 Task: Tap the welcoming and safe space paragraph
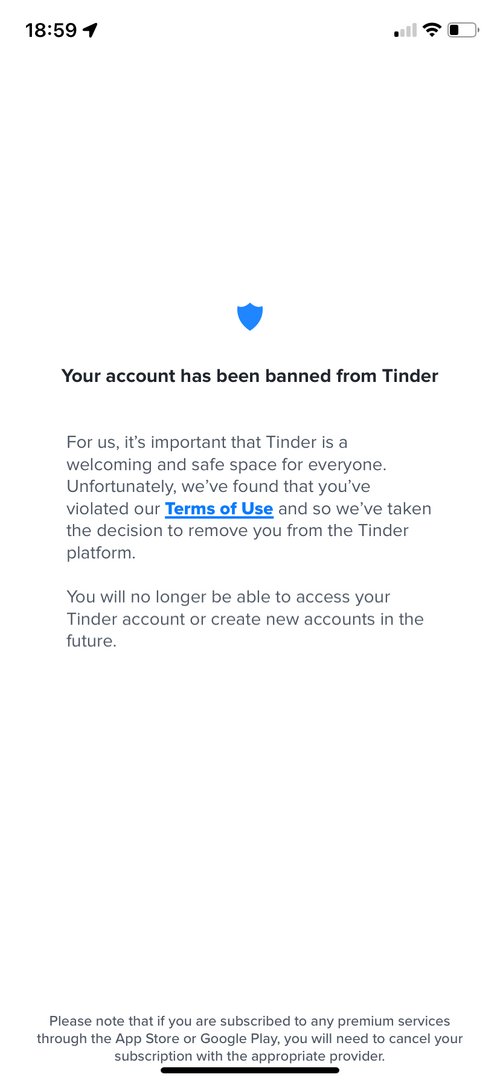(x=249, y=497)
